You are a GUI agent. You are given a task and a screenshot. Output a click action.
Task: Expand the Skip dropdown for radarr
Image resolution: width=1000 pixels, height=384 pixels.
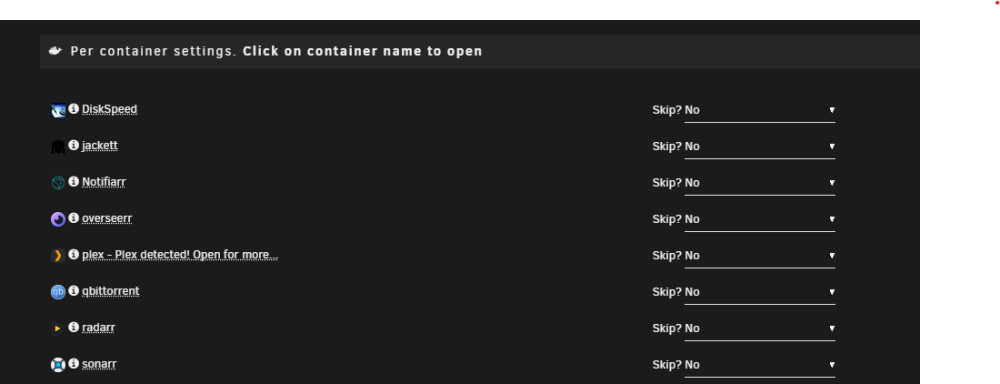(760, 329)
